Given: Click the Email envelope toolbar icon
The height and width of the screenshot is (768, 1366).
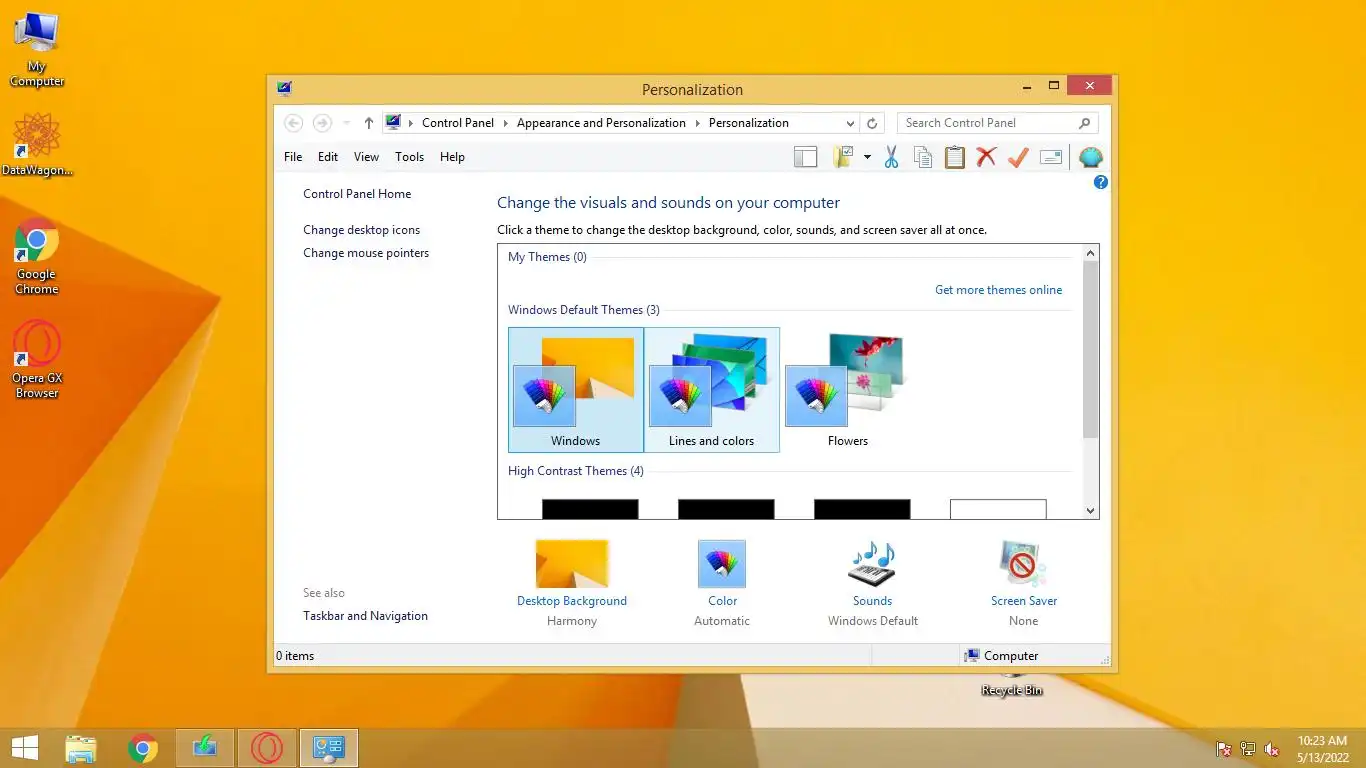Looking at the screenshot, I should point(1050,157).
